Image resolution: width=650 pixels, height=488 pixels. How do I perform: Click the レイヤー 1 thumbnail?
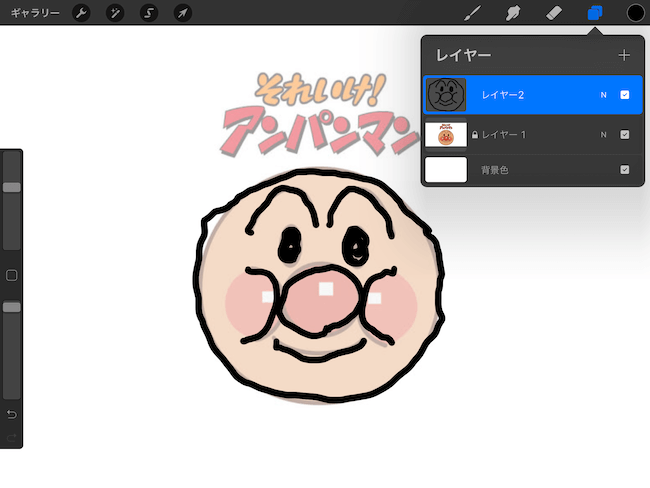coord(446,134)
